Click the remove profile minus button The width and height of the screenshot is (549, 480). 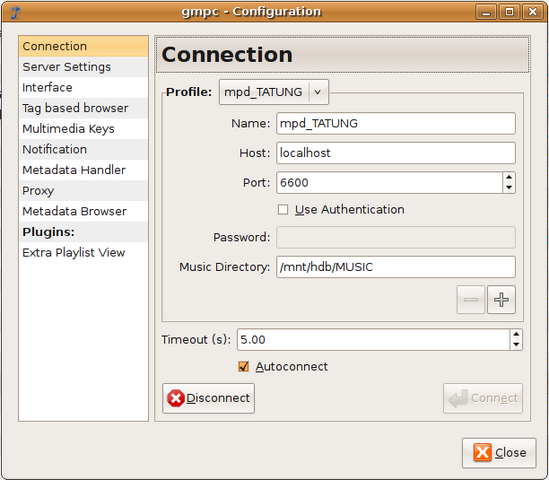[x=471, y=300]
